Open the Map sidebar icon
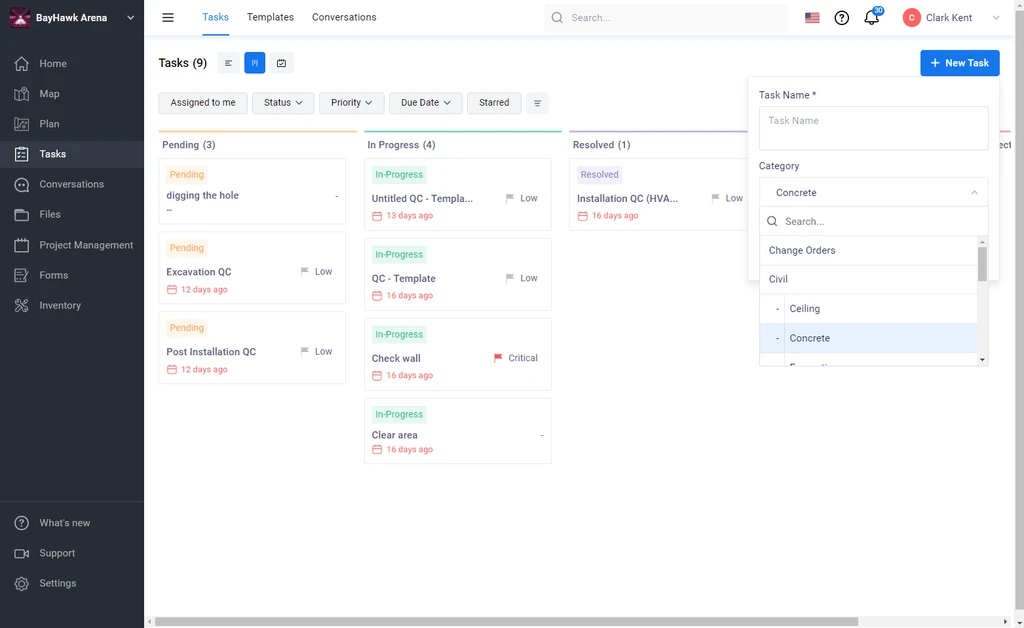Screen dimensions: 1024x628 (x=22, y=93)
